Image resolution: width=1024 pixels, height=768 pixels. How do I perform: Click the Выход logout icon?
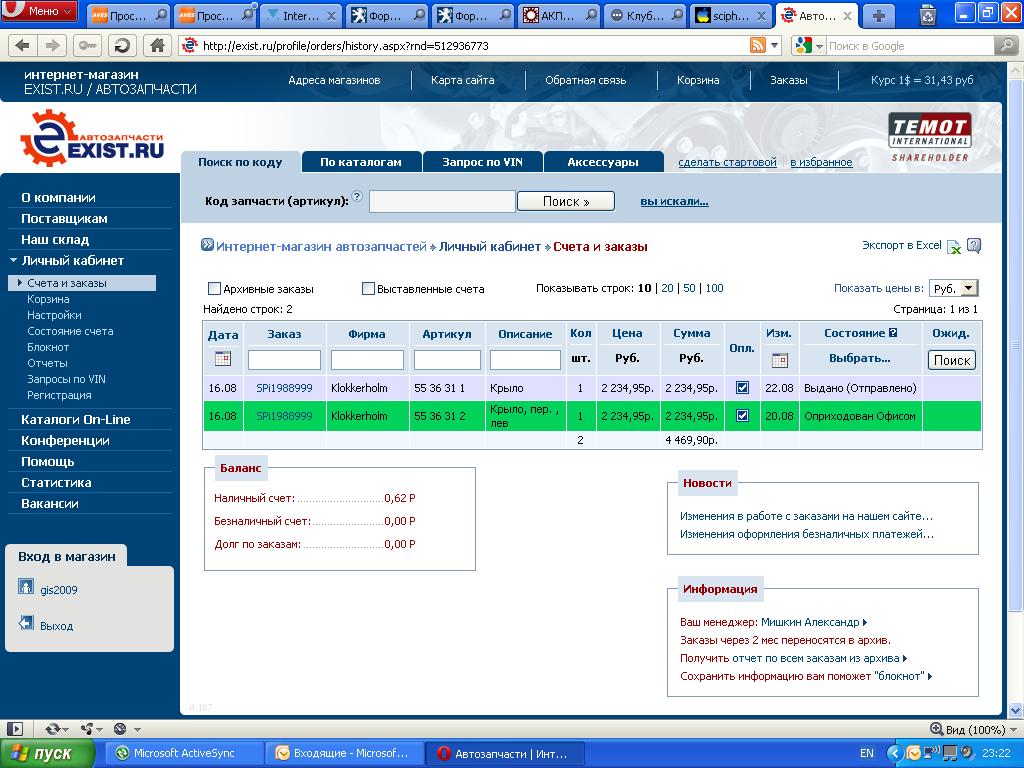(x=27, y=624)
